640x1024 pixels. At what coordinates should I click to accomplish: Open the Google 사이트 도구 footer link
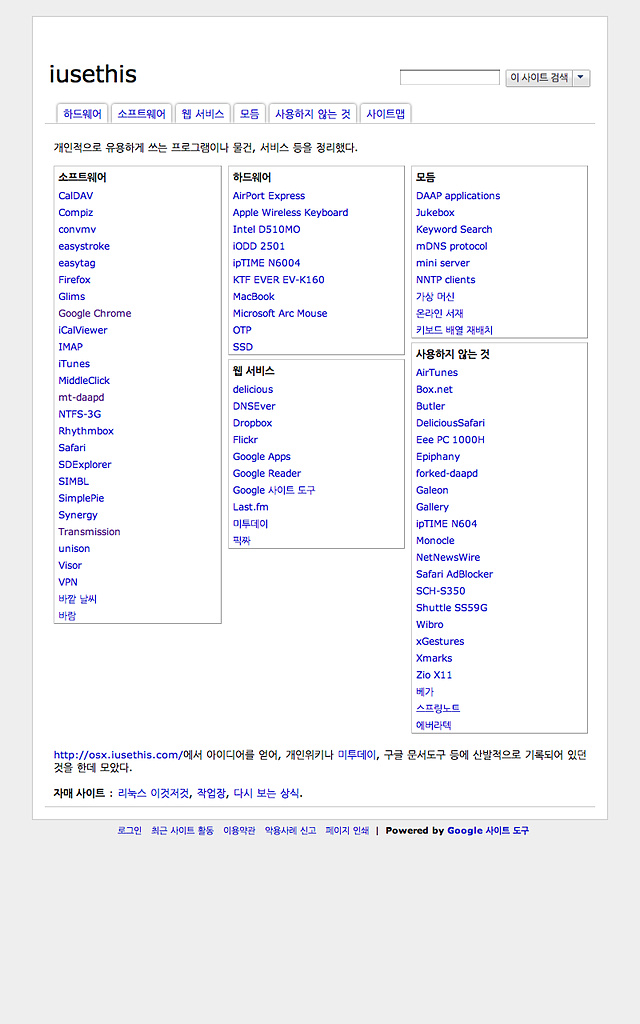click(488, 831)
